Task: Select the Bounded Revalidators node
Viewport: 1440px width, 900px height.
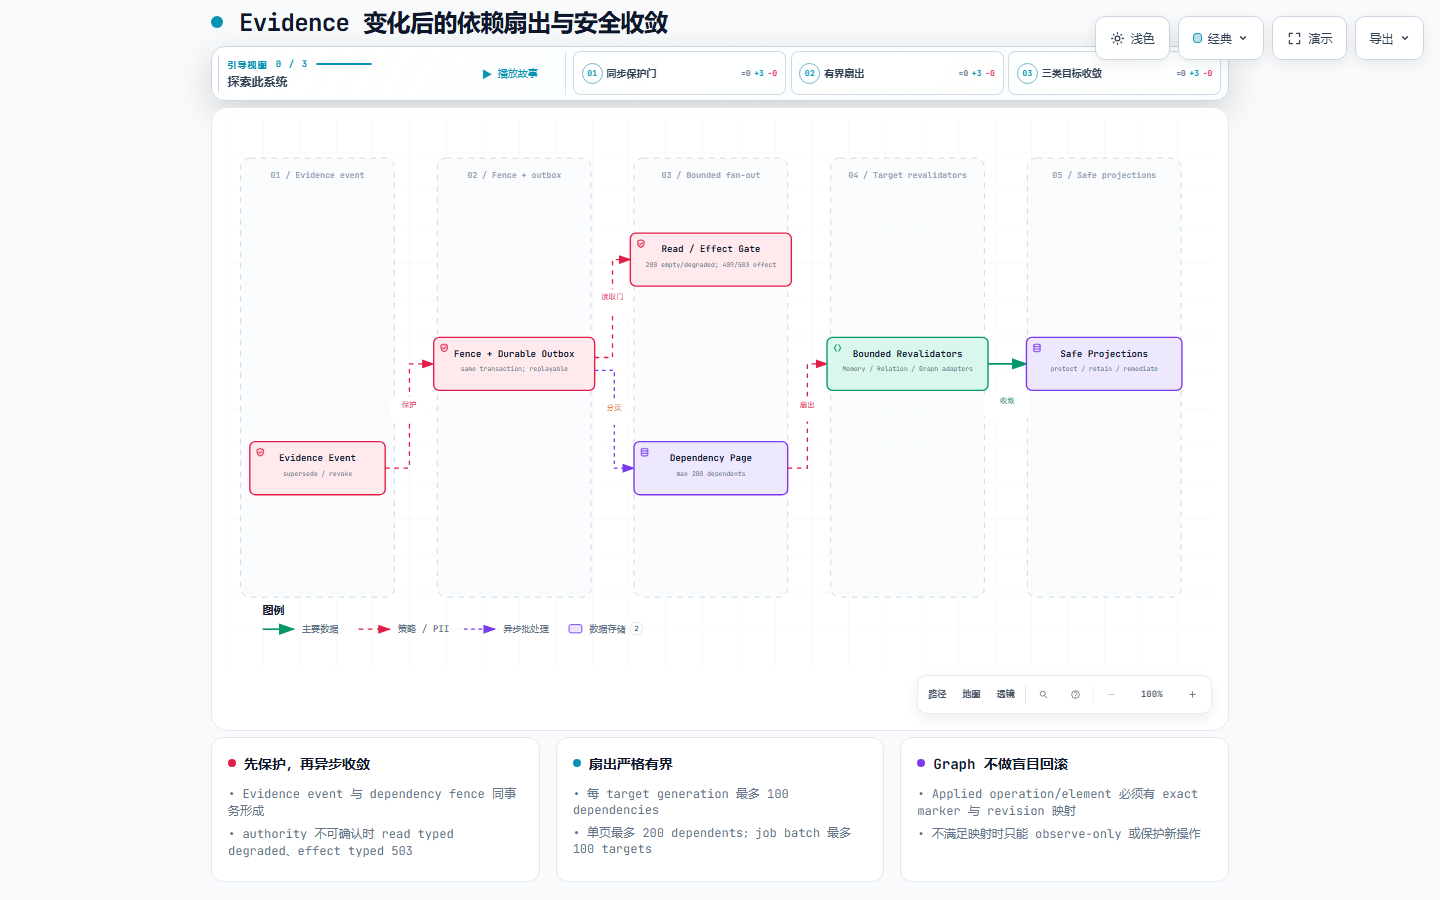Action: pyautogui.click(x=908, y=364)
